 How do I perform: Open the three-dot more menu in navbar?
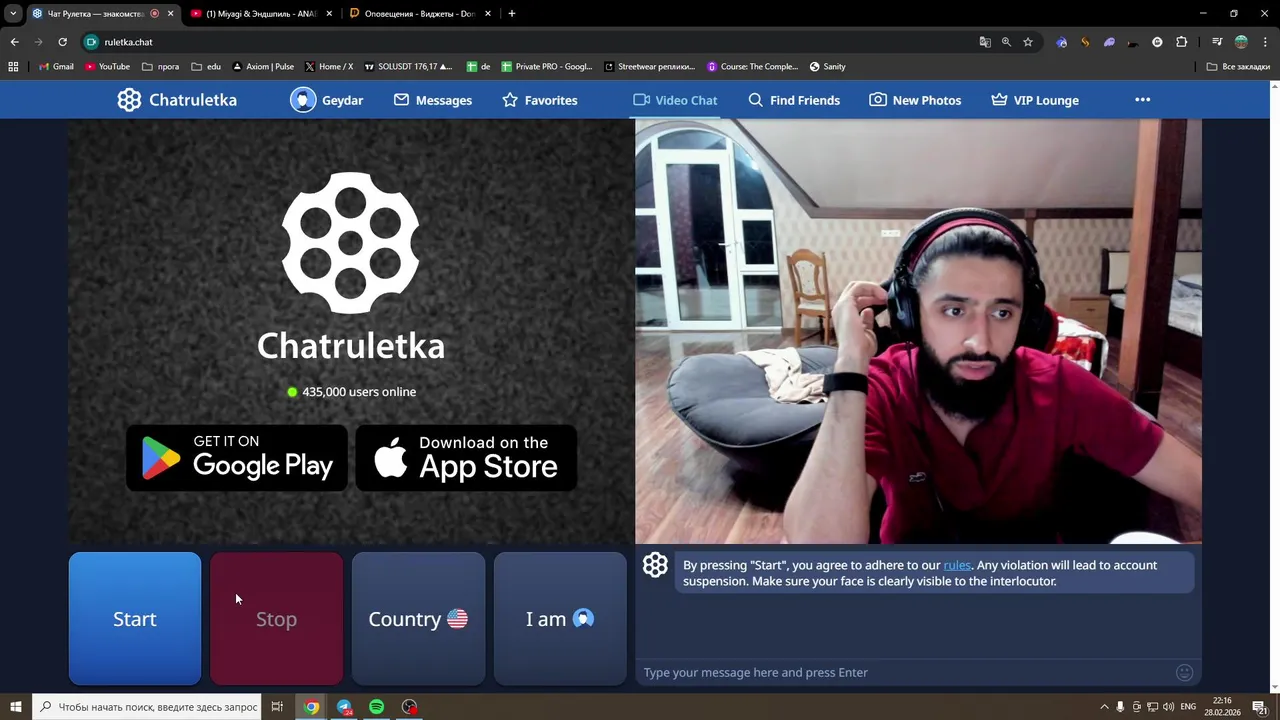click(1143, 100)
